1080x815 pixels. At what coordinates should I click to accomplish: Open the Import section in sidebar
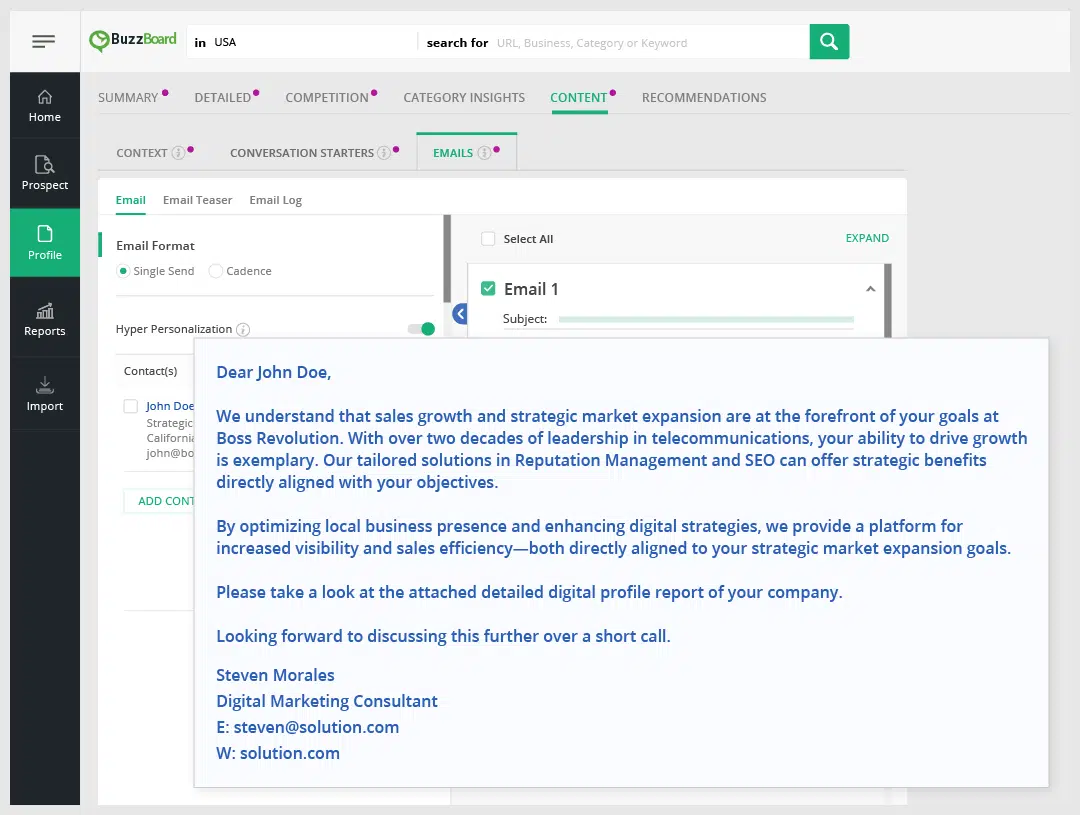[45, 394]
